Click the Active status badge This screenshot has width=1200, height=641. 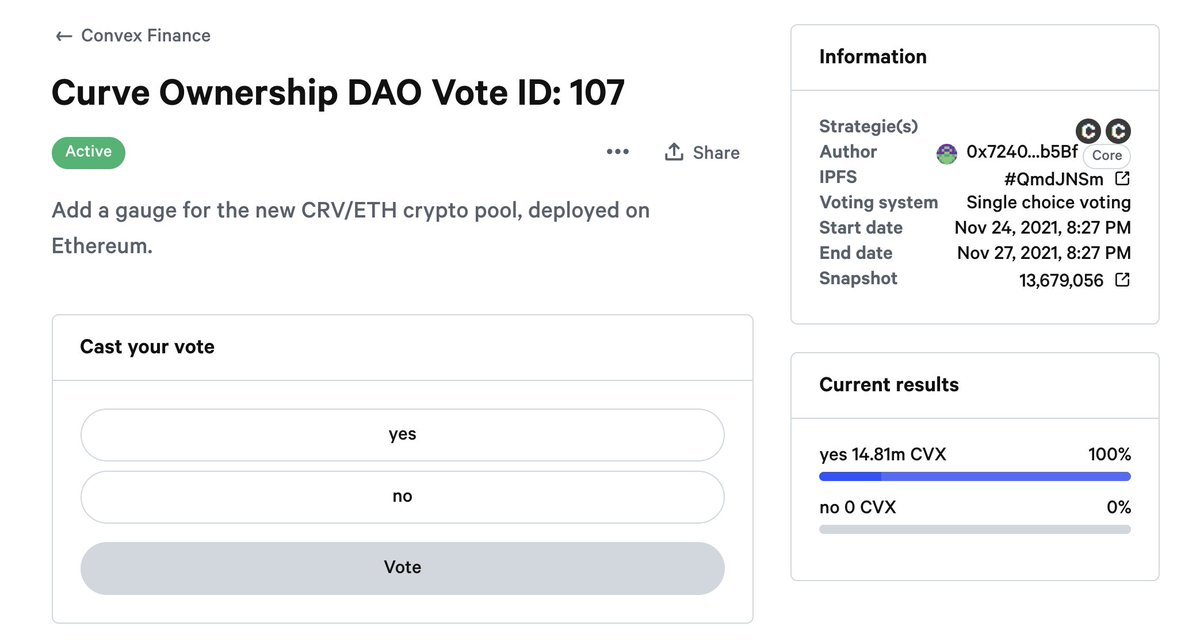88,152
